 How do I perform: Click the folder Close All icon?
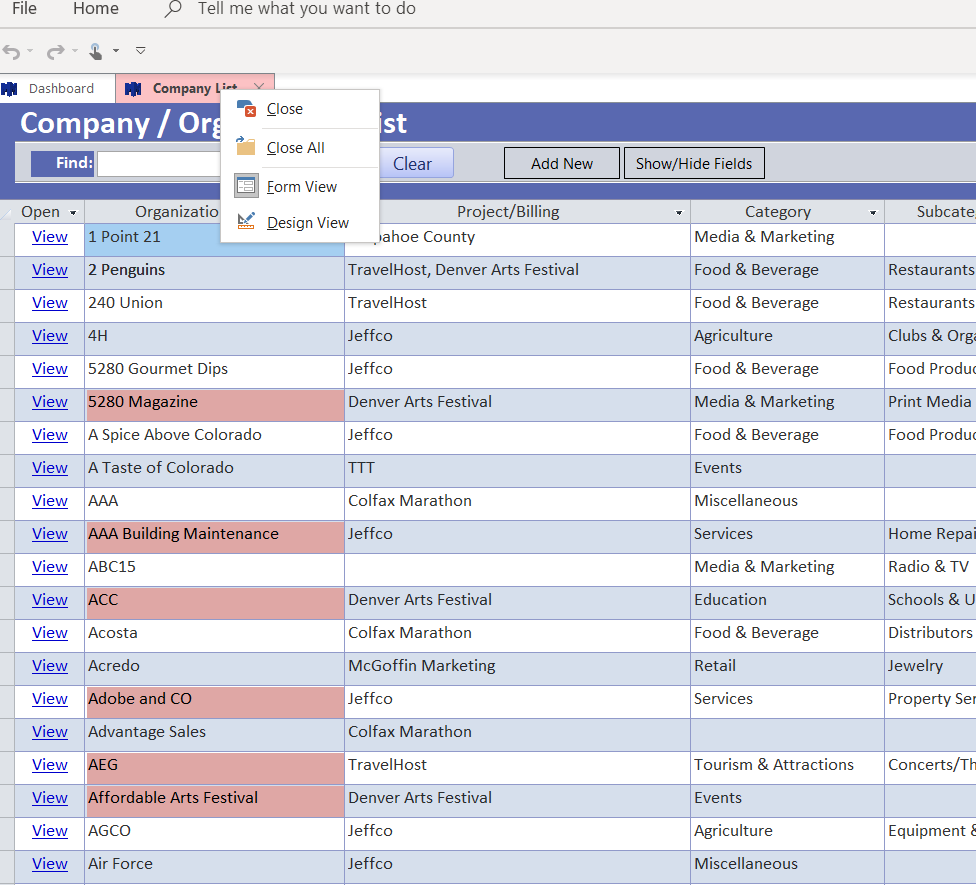(246, 147)
